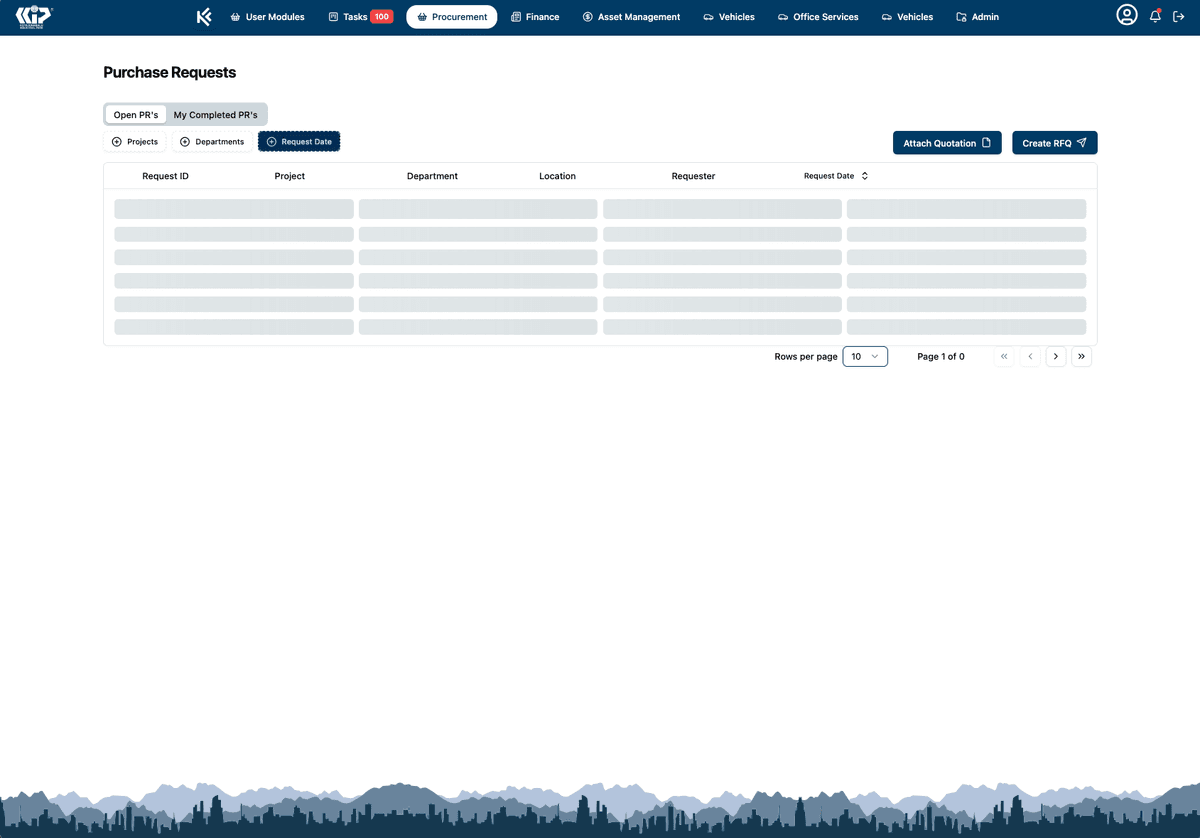Click the Create RFQ send icon

pos(1081,142)
